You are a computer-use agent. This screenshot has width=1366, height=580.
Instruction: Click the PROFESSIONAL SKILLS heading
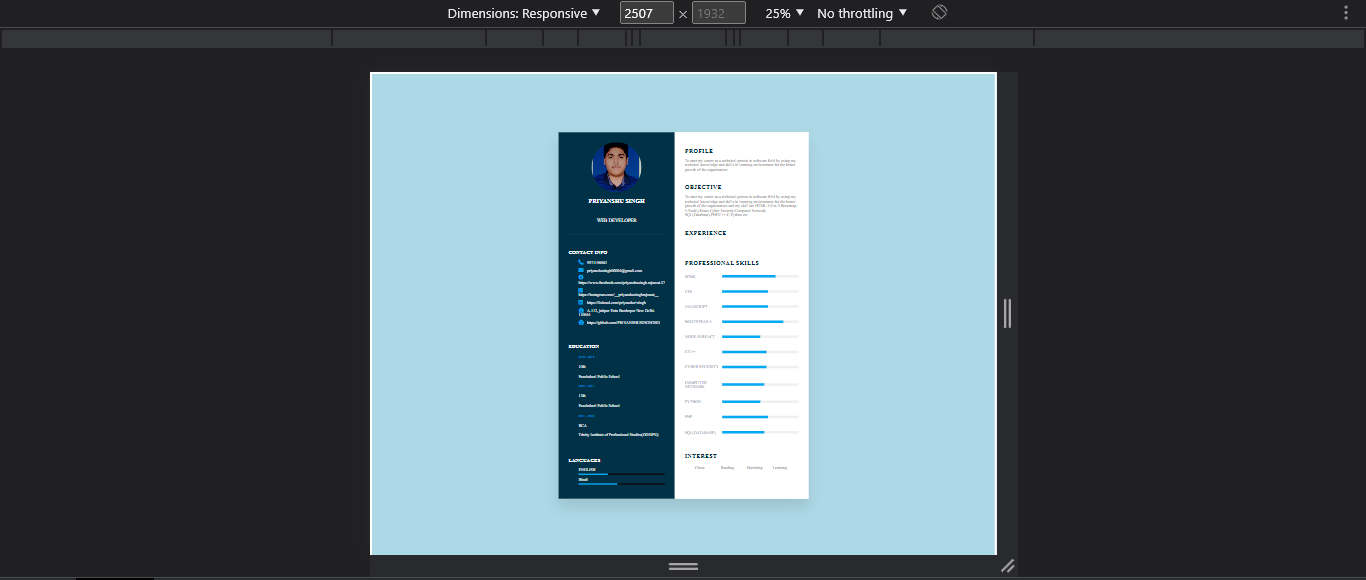pyautogui.click(x=722, y=263)
